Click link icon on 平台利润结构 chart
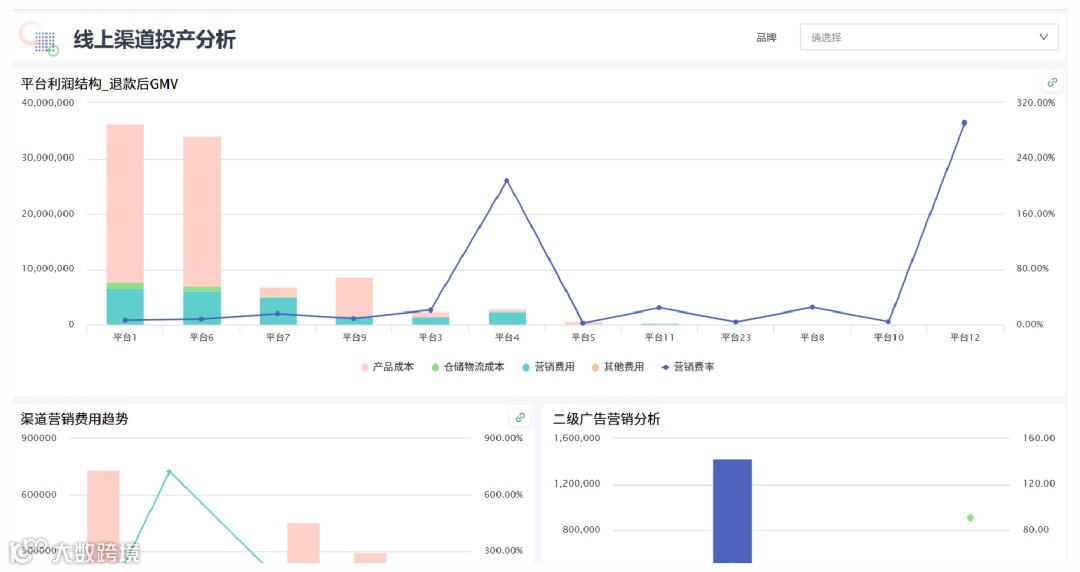 1052,83
